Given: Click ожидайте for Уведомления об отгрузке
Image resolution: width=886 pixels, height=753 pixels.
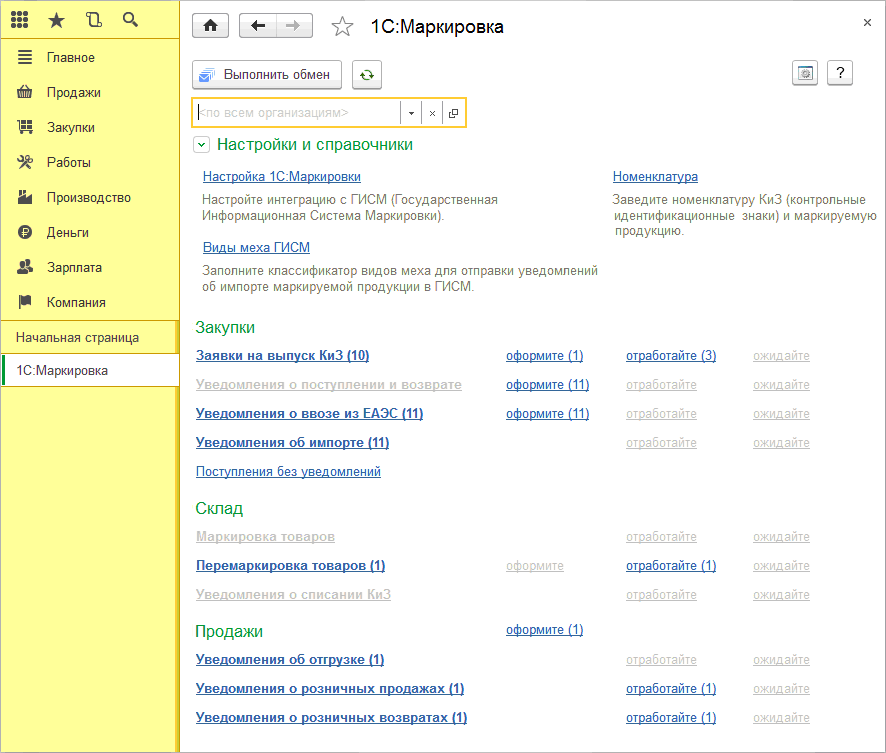Looking at the screenshot, I should coord(781,660).
